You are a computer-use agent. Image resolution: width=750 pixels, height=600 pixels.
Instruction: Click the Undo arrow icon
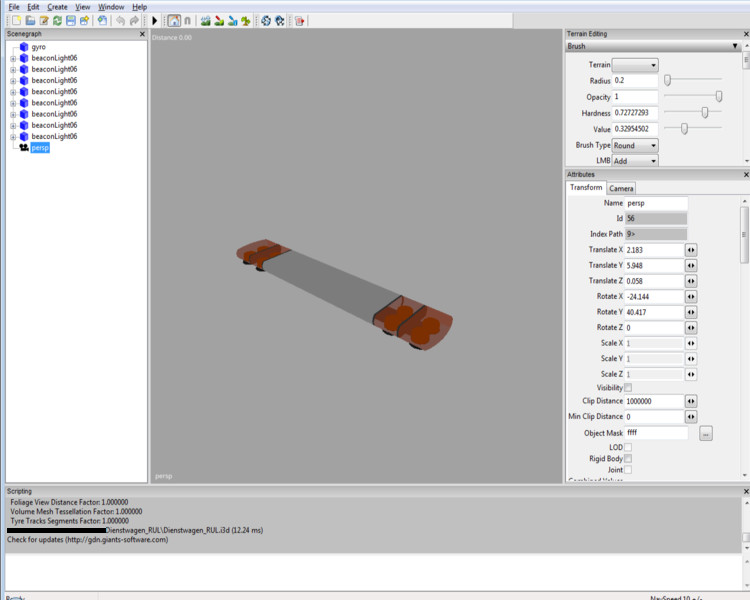[x=120, y=21]
